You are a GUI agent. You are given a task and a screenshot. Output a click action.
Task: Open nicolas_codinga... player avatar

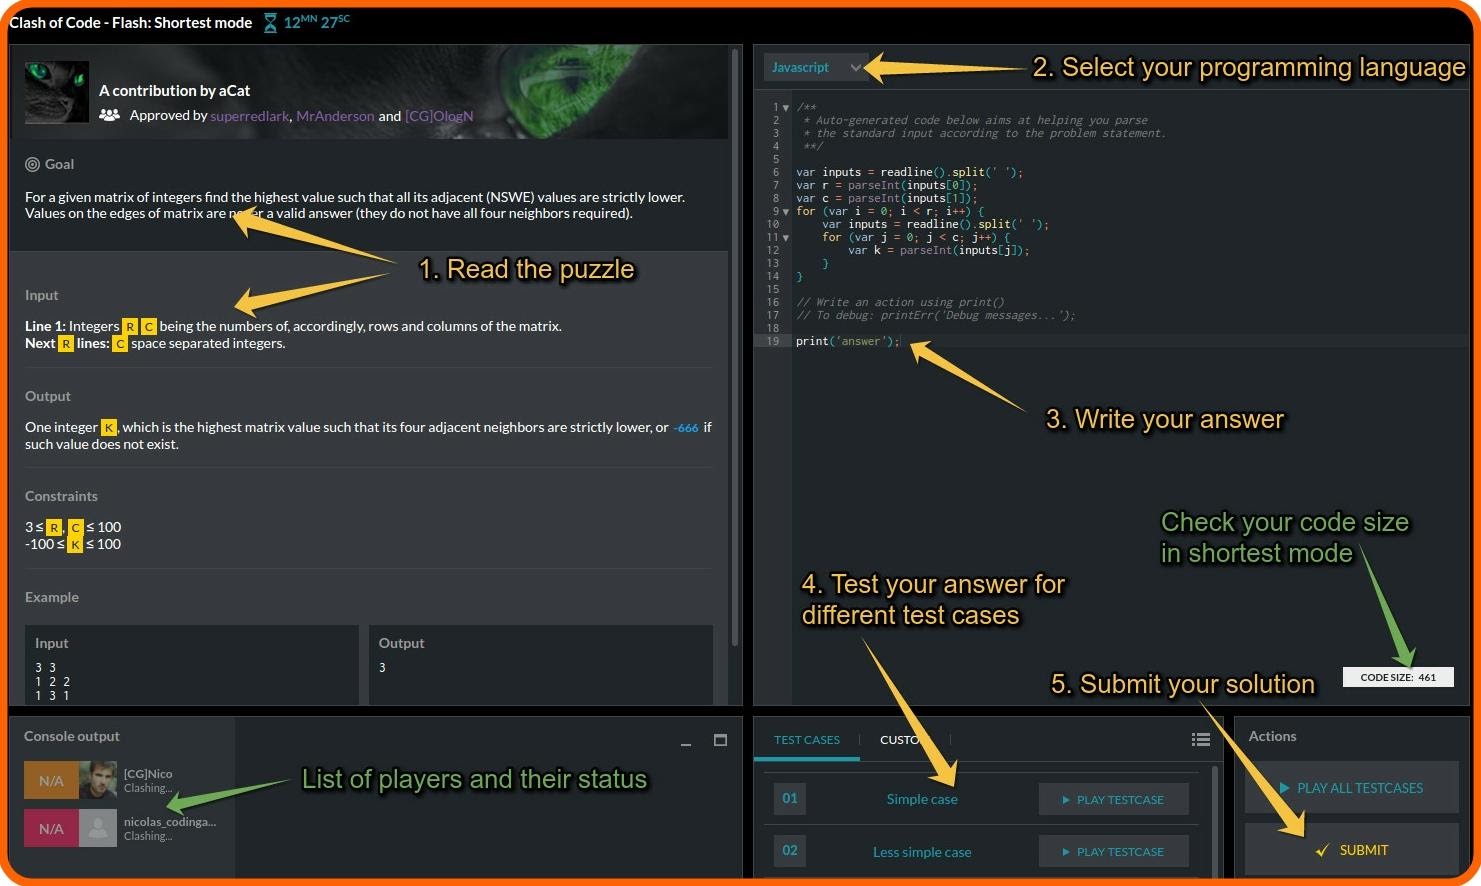coord(98,828)
